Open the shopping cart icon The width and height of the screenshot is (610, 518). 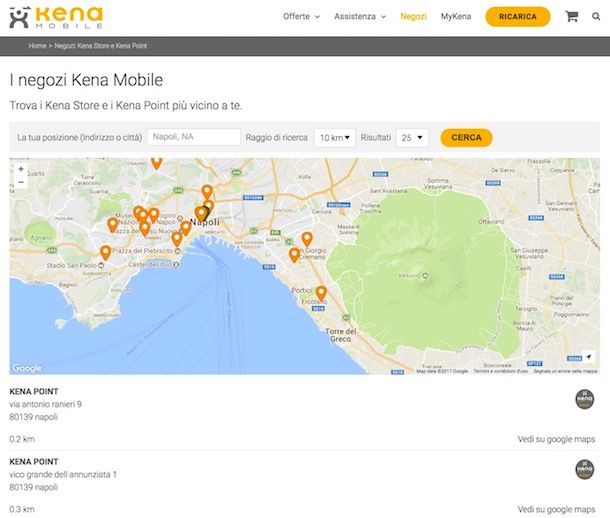pyautogui.click(x=571, y=16)
